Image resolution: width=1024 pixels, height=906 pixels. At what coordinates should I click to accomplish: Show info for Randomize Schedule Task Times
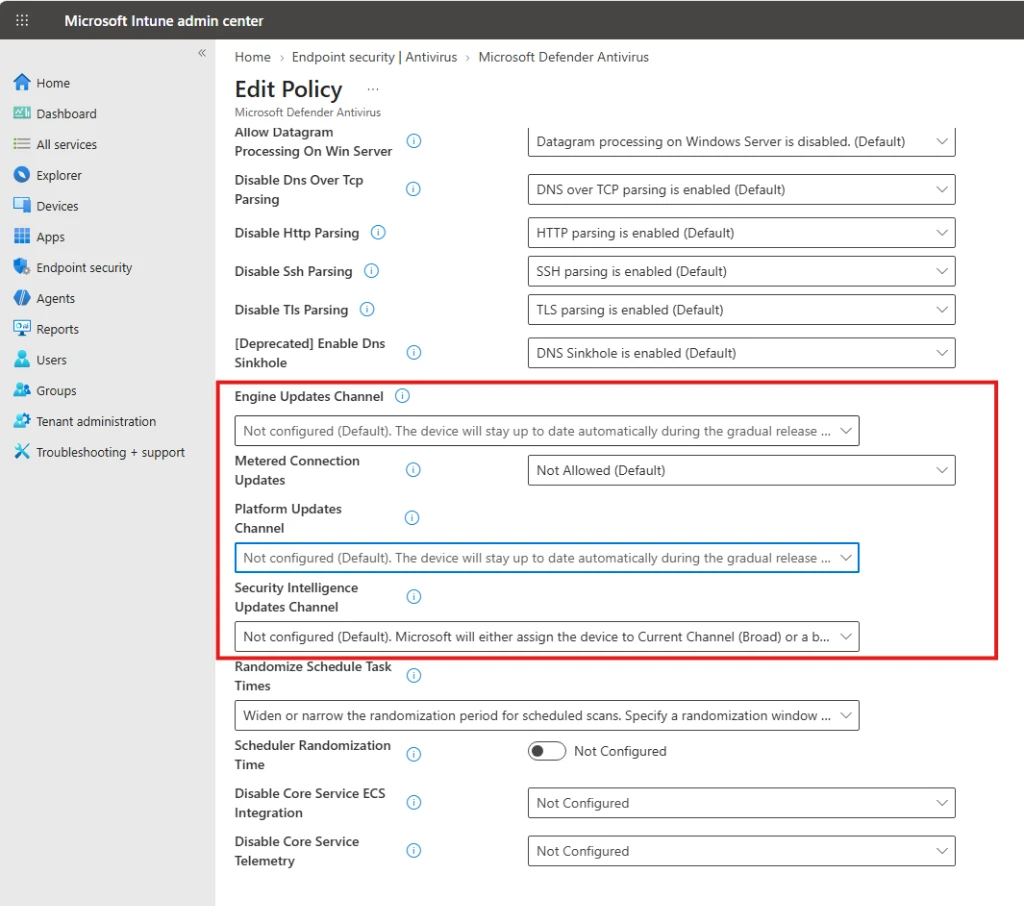pos(413,675)
